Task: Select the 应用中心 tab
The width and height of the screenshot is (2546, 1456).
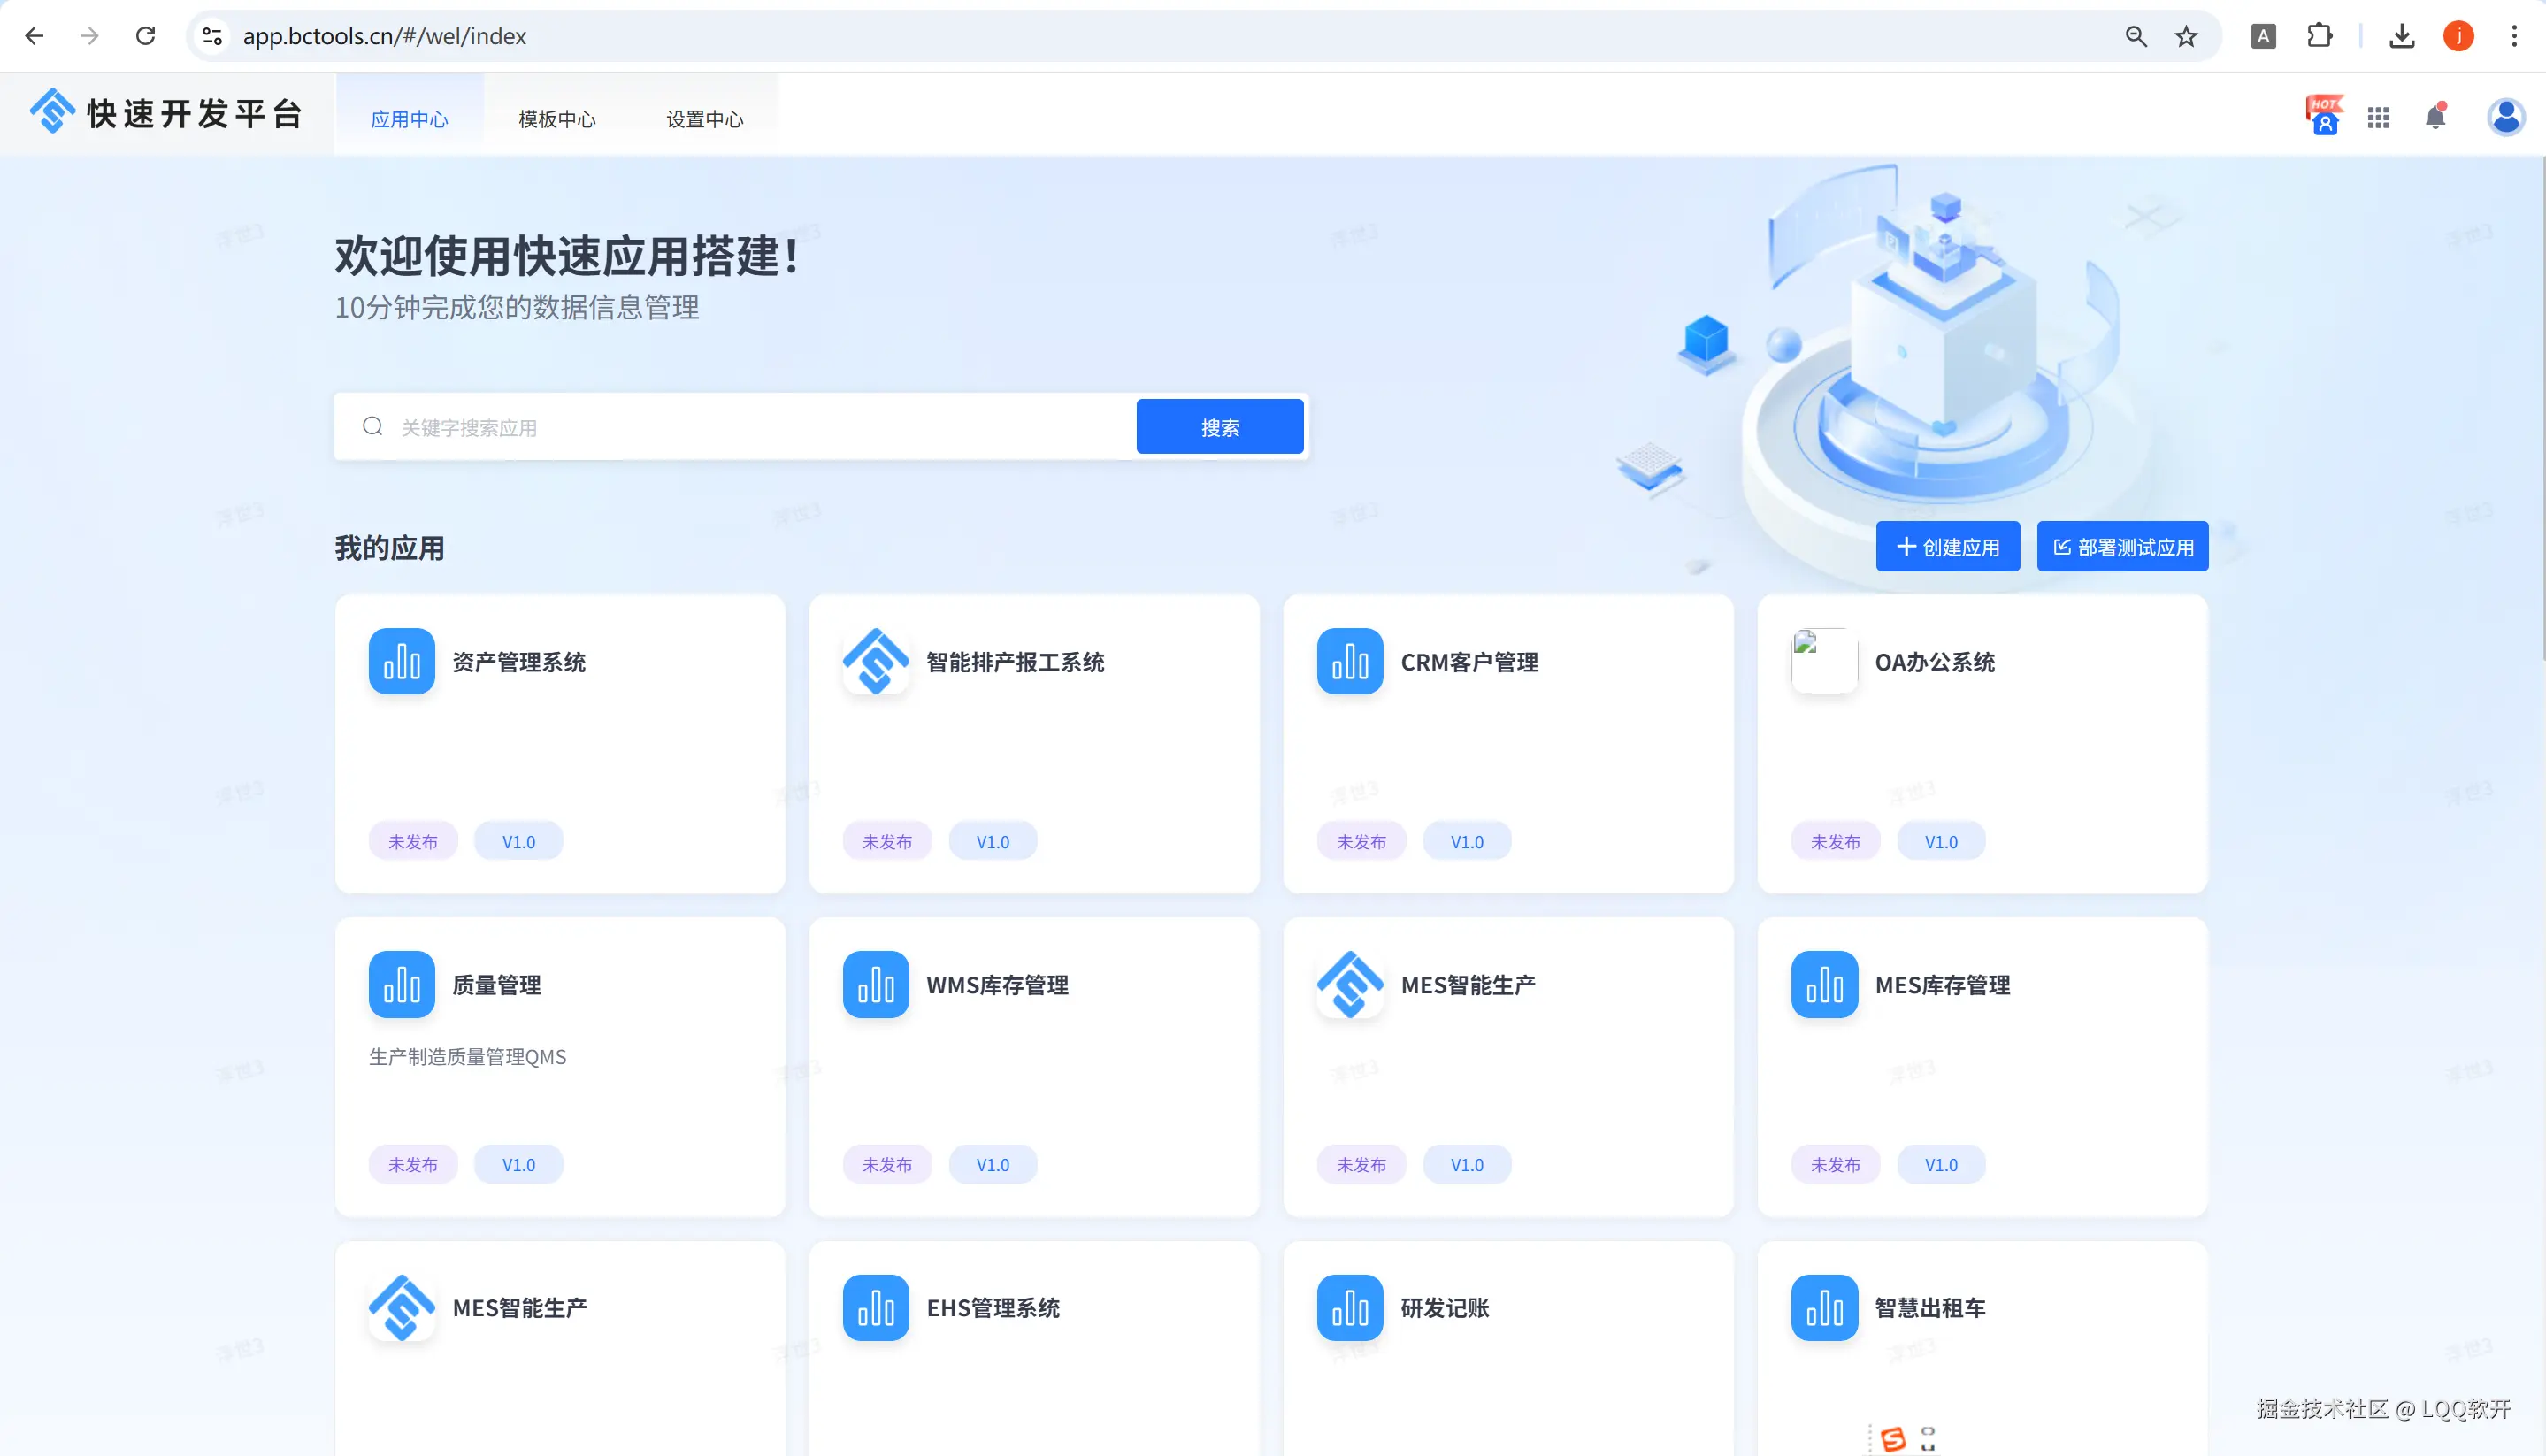Action: 409,119
